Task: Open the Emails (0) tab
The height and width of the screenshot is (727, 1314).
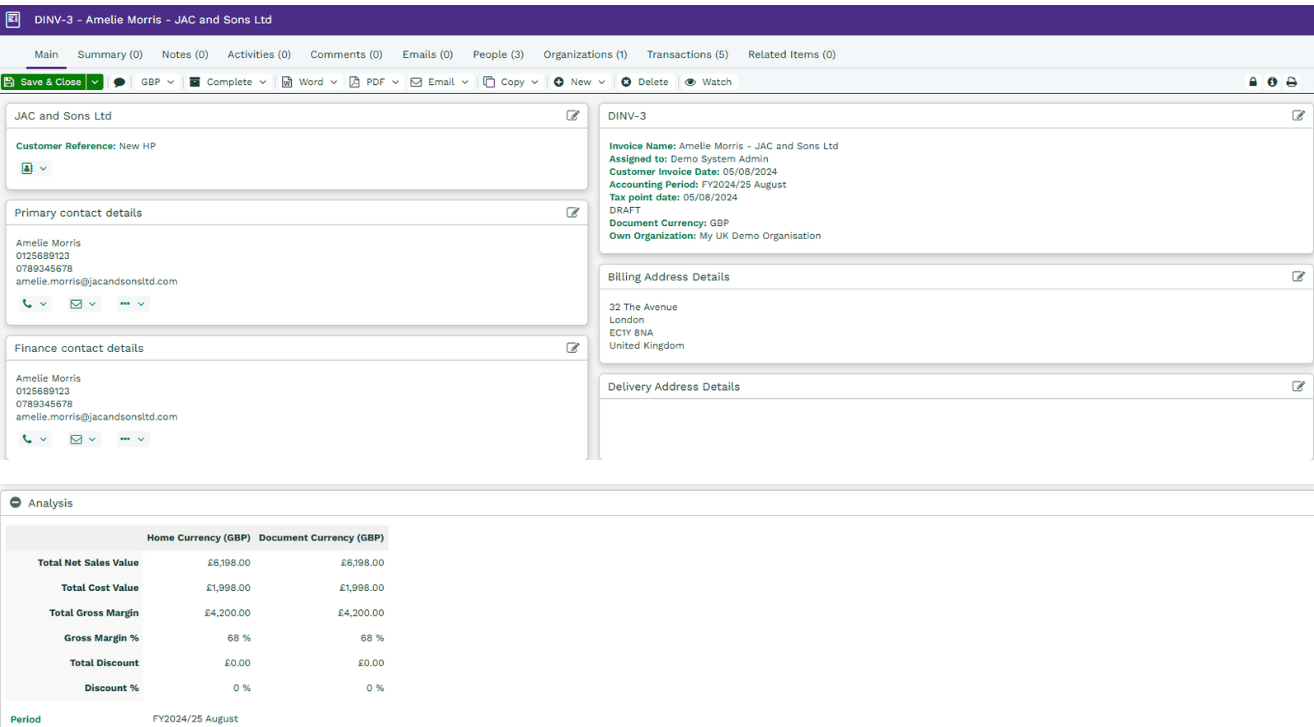Action: point(427,55)
